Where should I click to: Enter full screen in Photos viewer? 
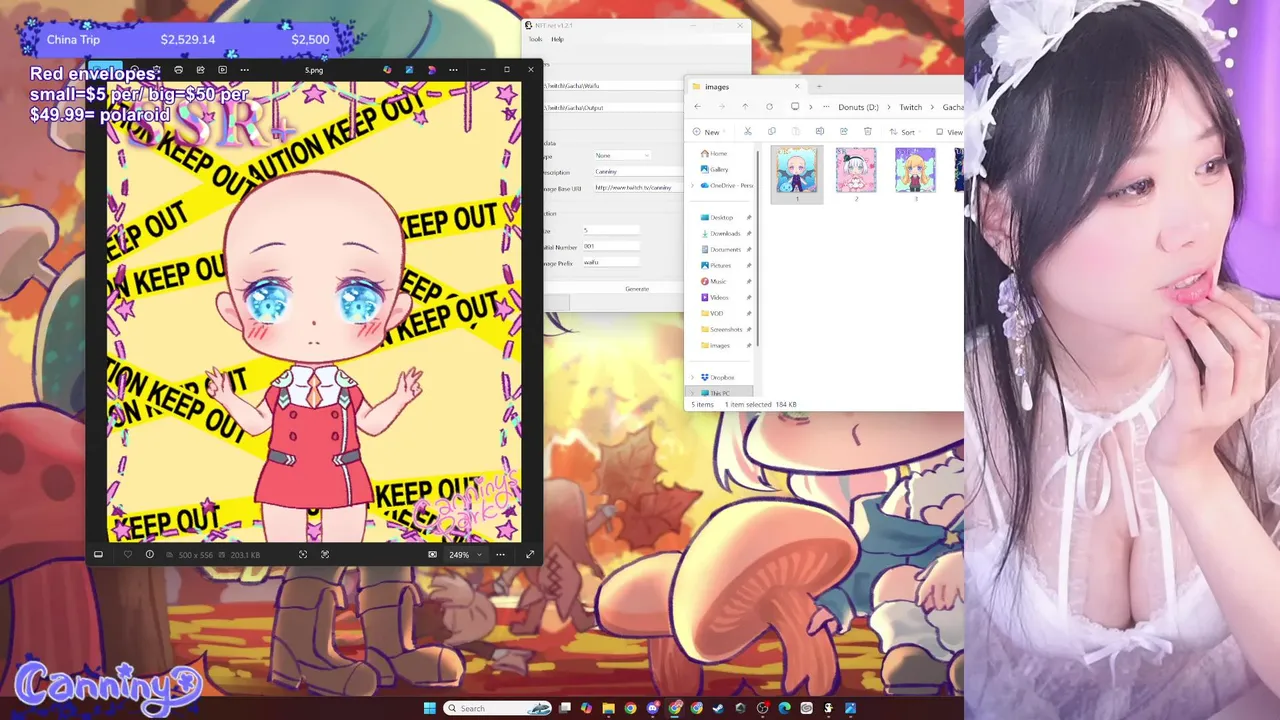click(x=529, y=554)
